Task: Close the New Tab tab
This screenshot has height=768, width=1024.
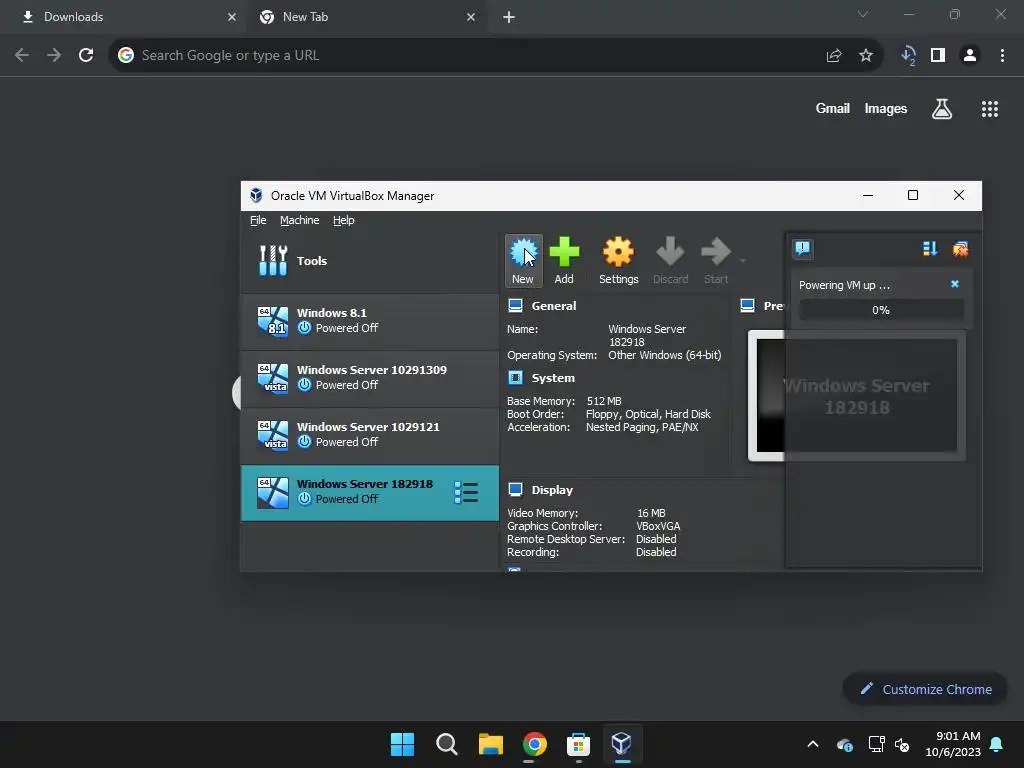Action: tap(471, 17)
